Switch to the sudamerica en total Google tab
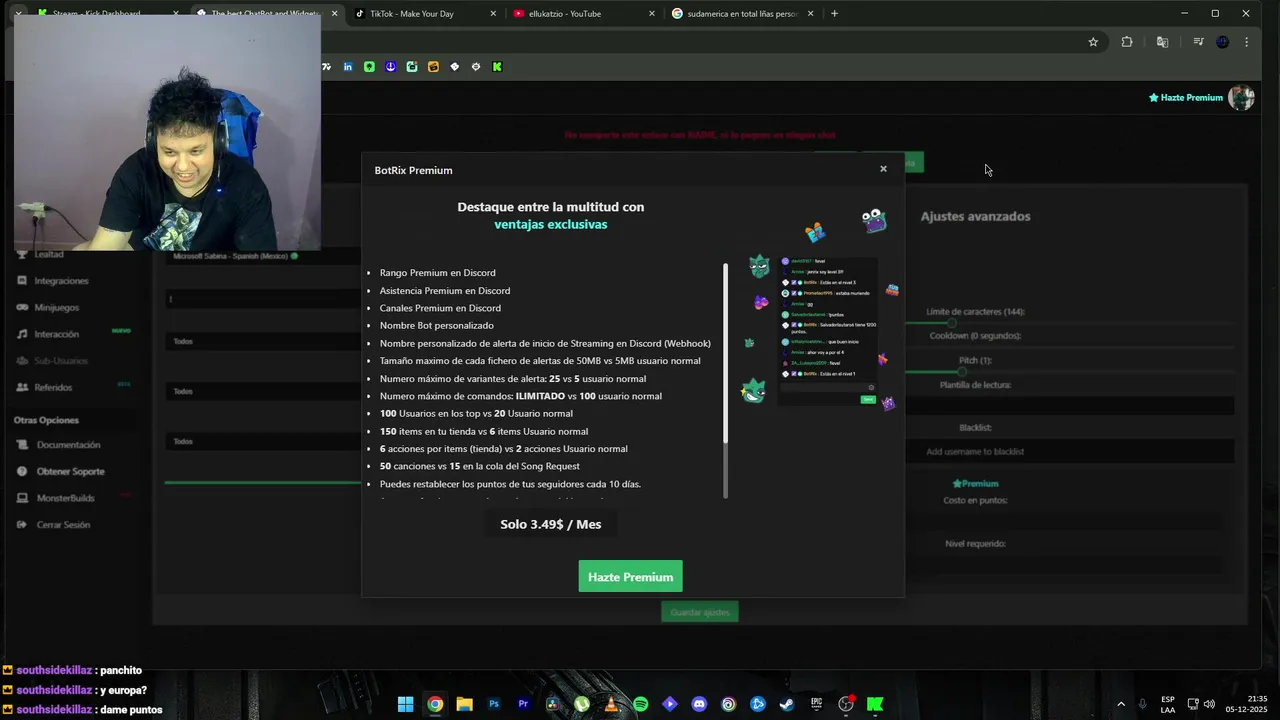Viewport: 1280px width, 720px height. point(742,13)
